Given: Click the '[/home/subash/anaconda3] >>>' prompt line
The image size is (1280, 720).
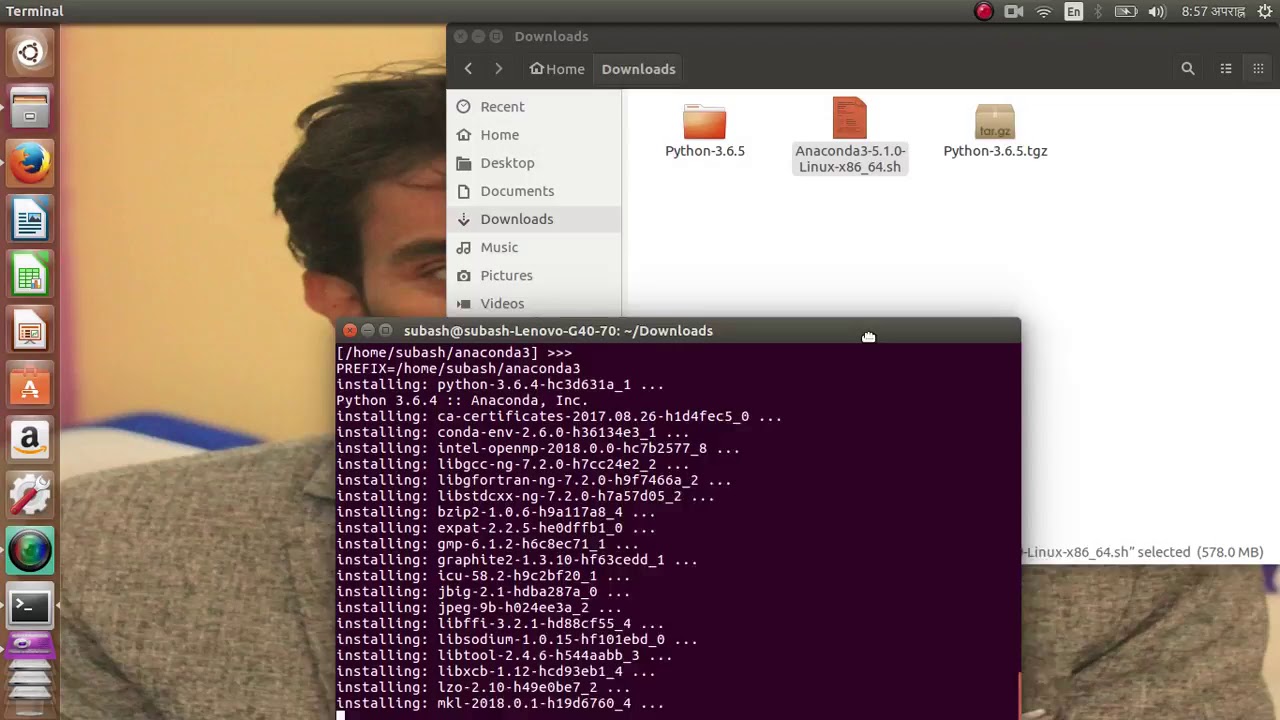Looking at the screenshot, I should point(454,353).
